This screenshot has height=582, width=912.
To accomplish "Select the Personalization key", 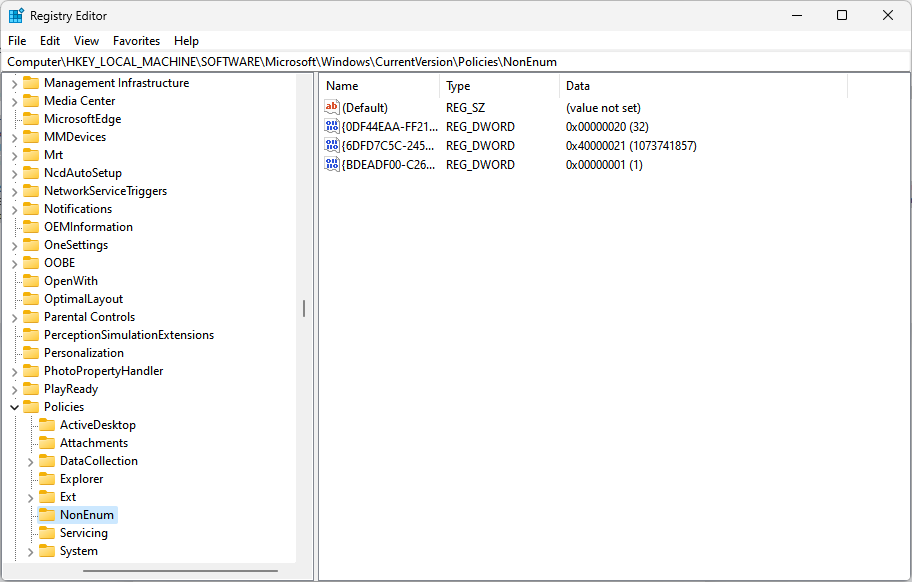I will pos(84,353).
